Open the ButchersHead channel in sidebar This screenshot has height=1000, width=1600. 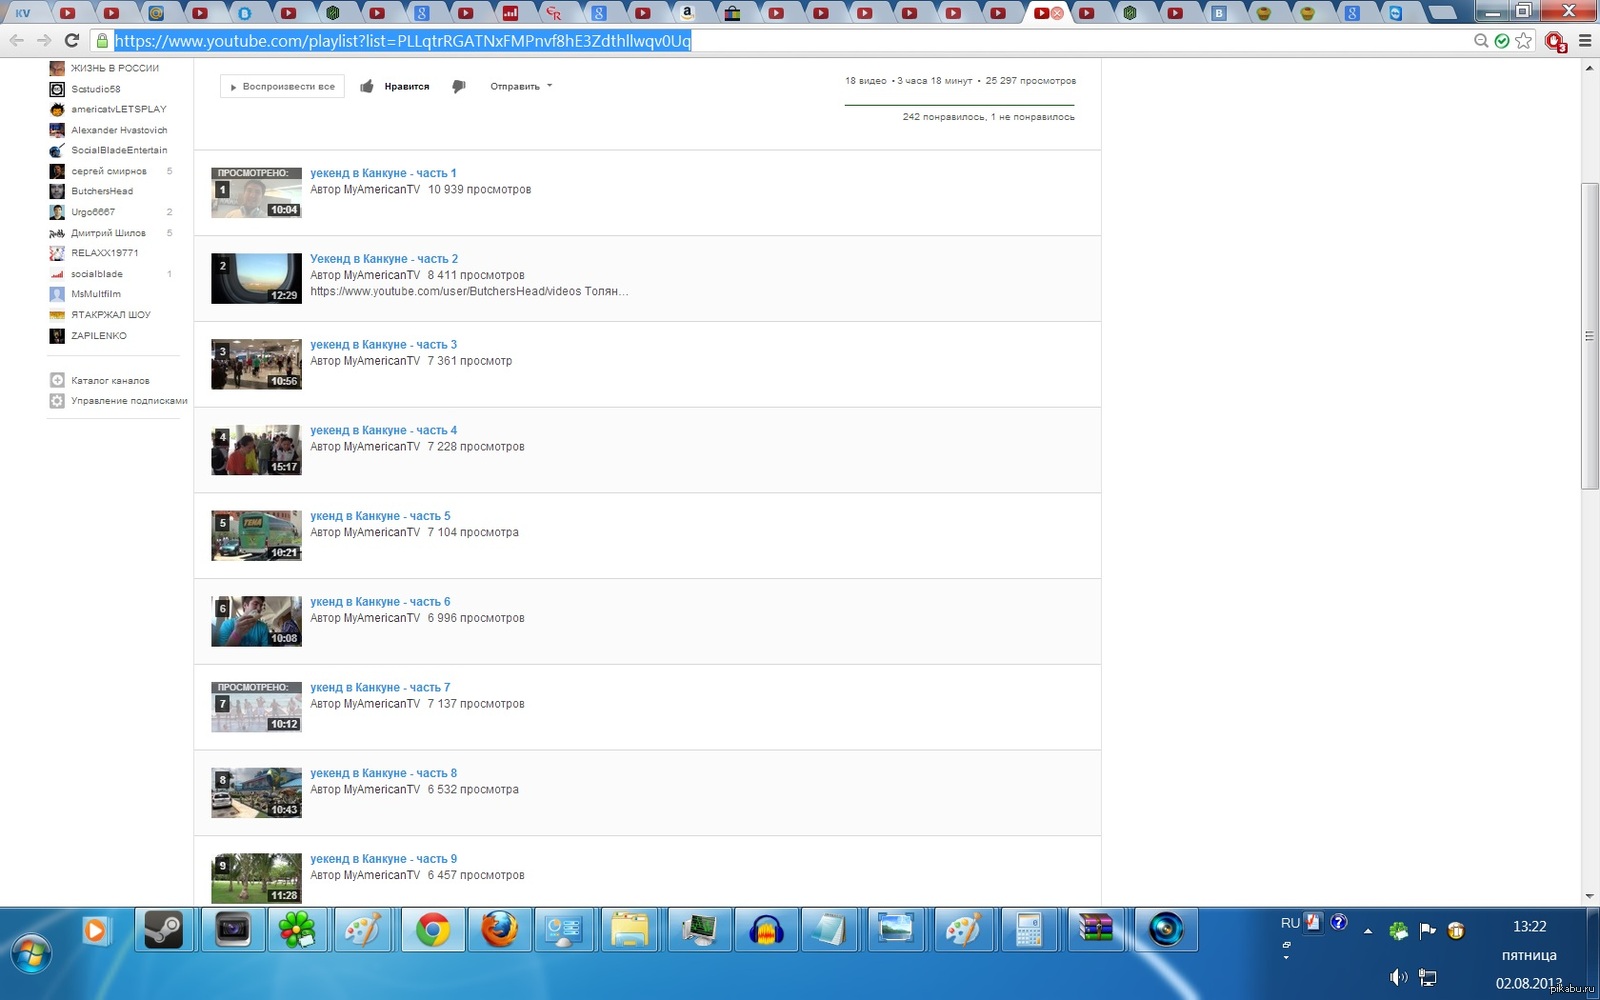(101, 191)
